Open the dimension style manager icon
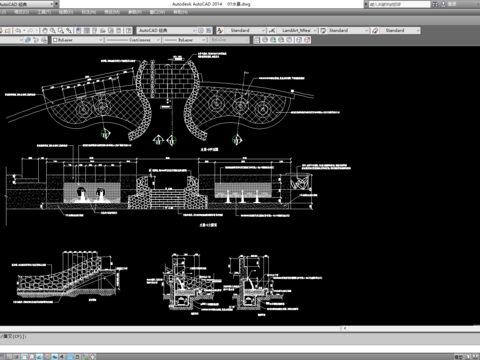The height and width of the screenshot is (360, 480). (272, 30)
